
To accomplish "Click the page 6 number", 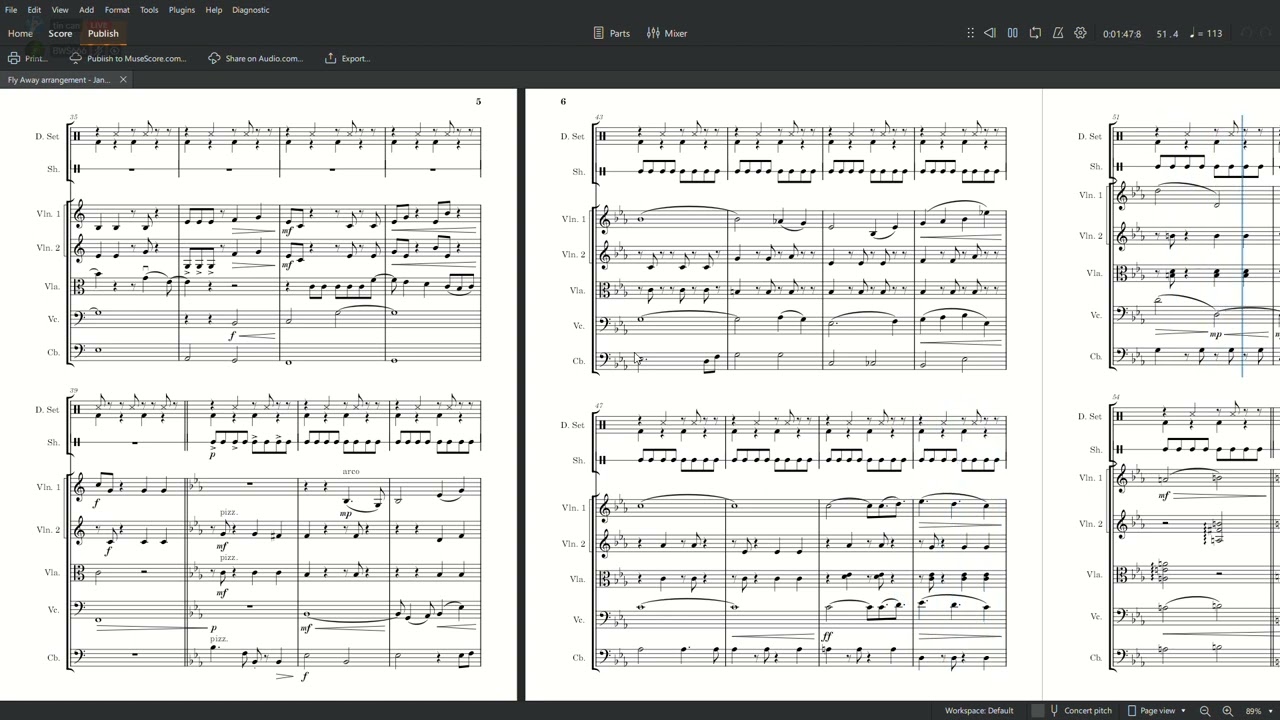I will tap(563, 101).
